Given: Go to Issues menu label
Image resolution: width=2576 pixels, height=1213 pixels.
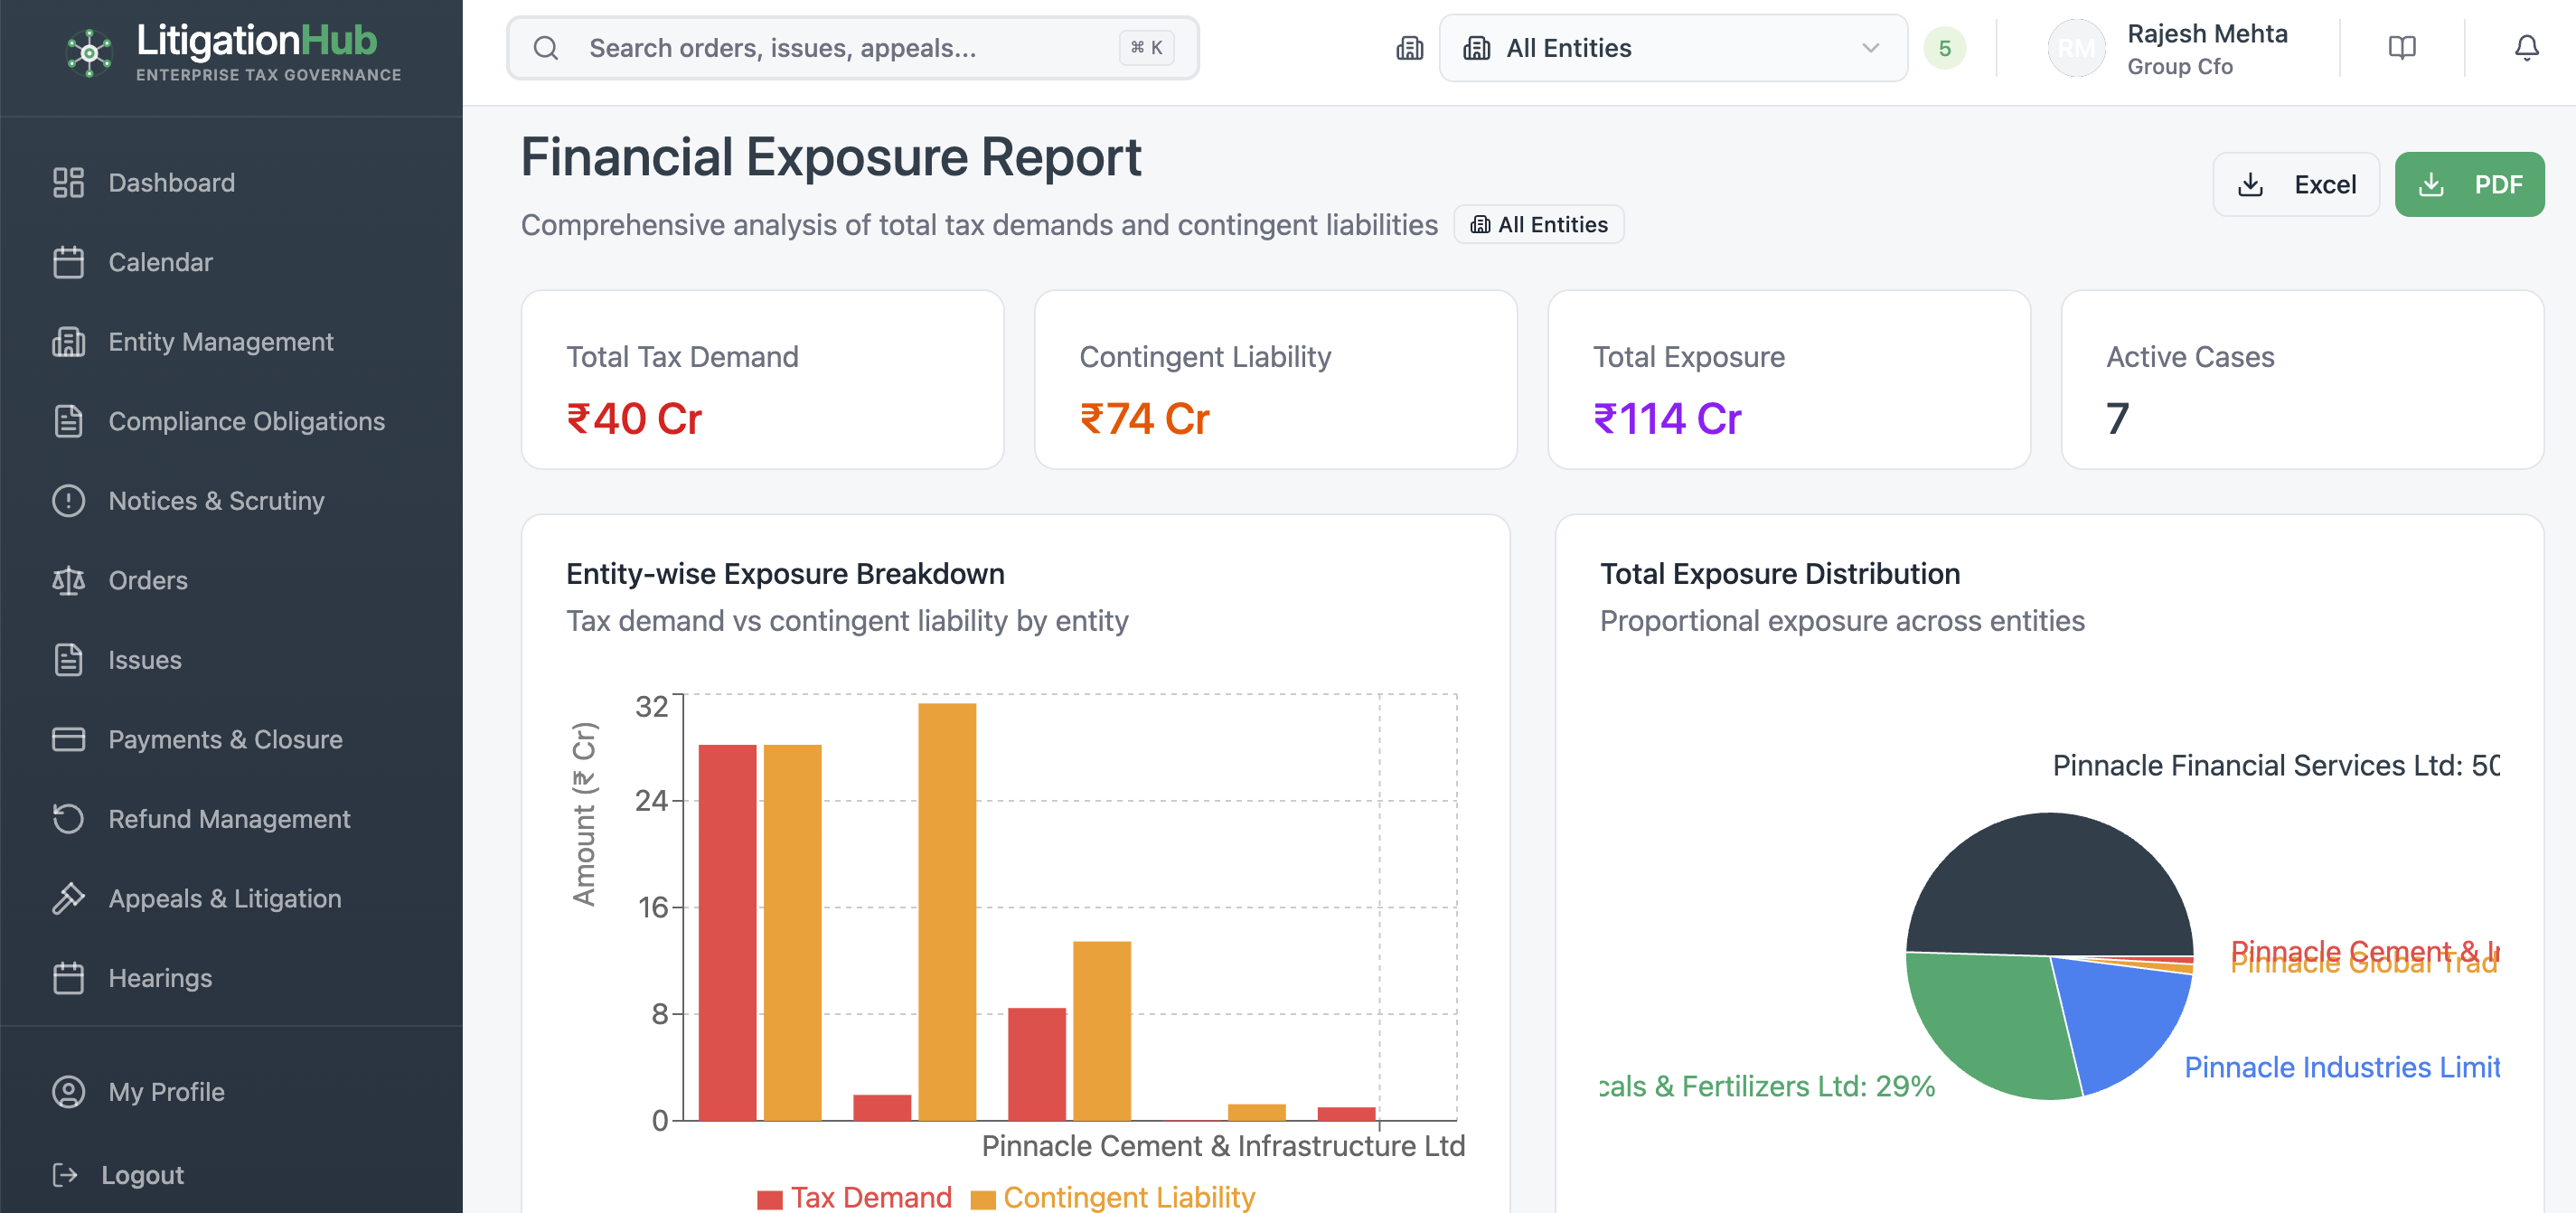Looking at the screenshot, I should [x=145, y=660].
